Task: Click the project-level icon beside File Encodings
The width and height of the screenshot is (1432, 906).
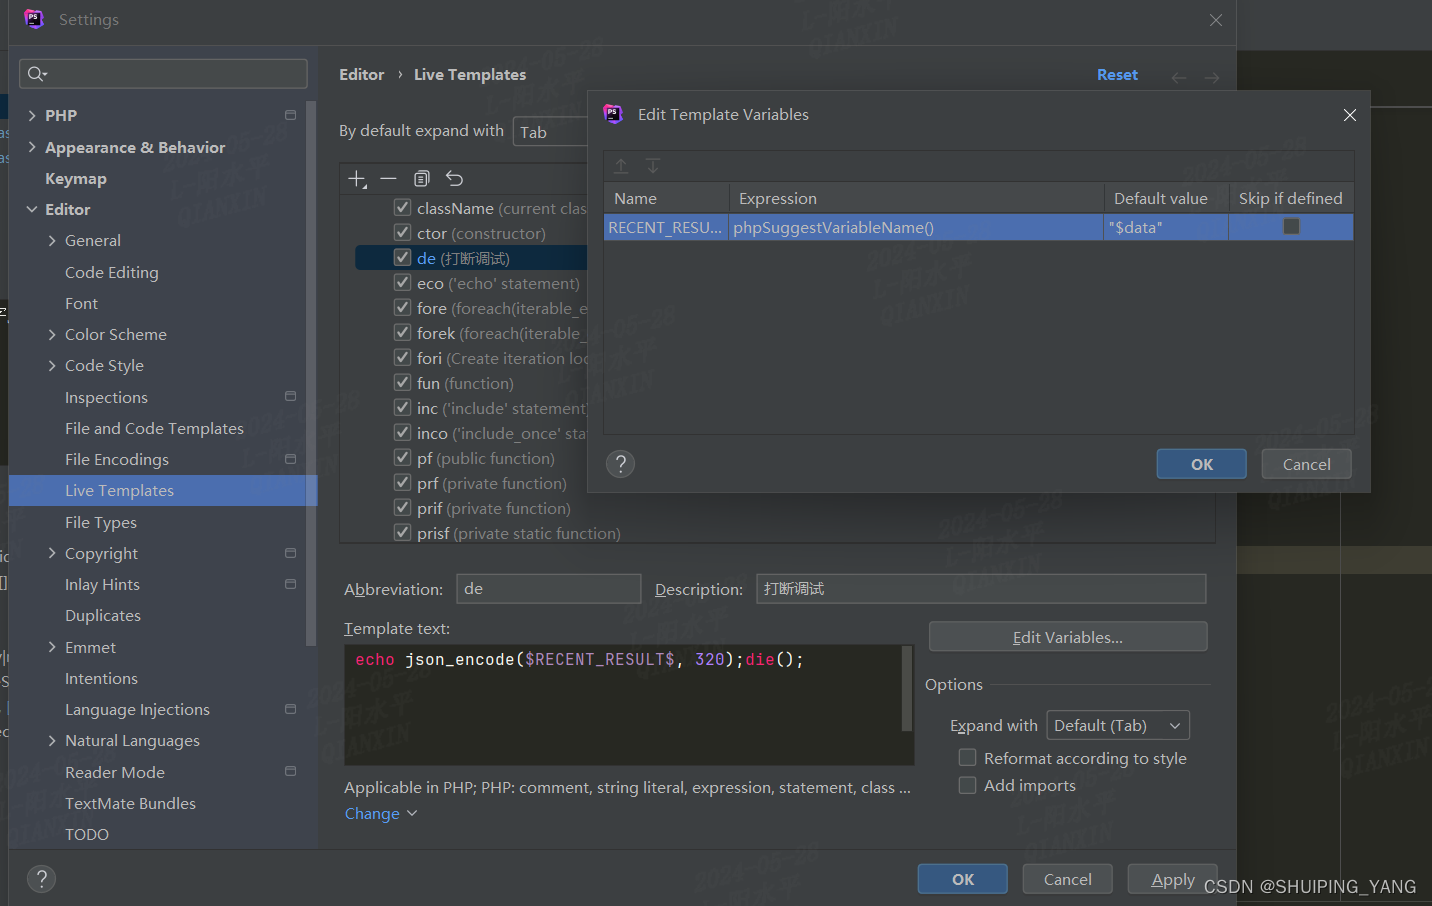Action: 291,459
